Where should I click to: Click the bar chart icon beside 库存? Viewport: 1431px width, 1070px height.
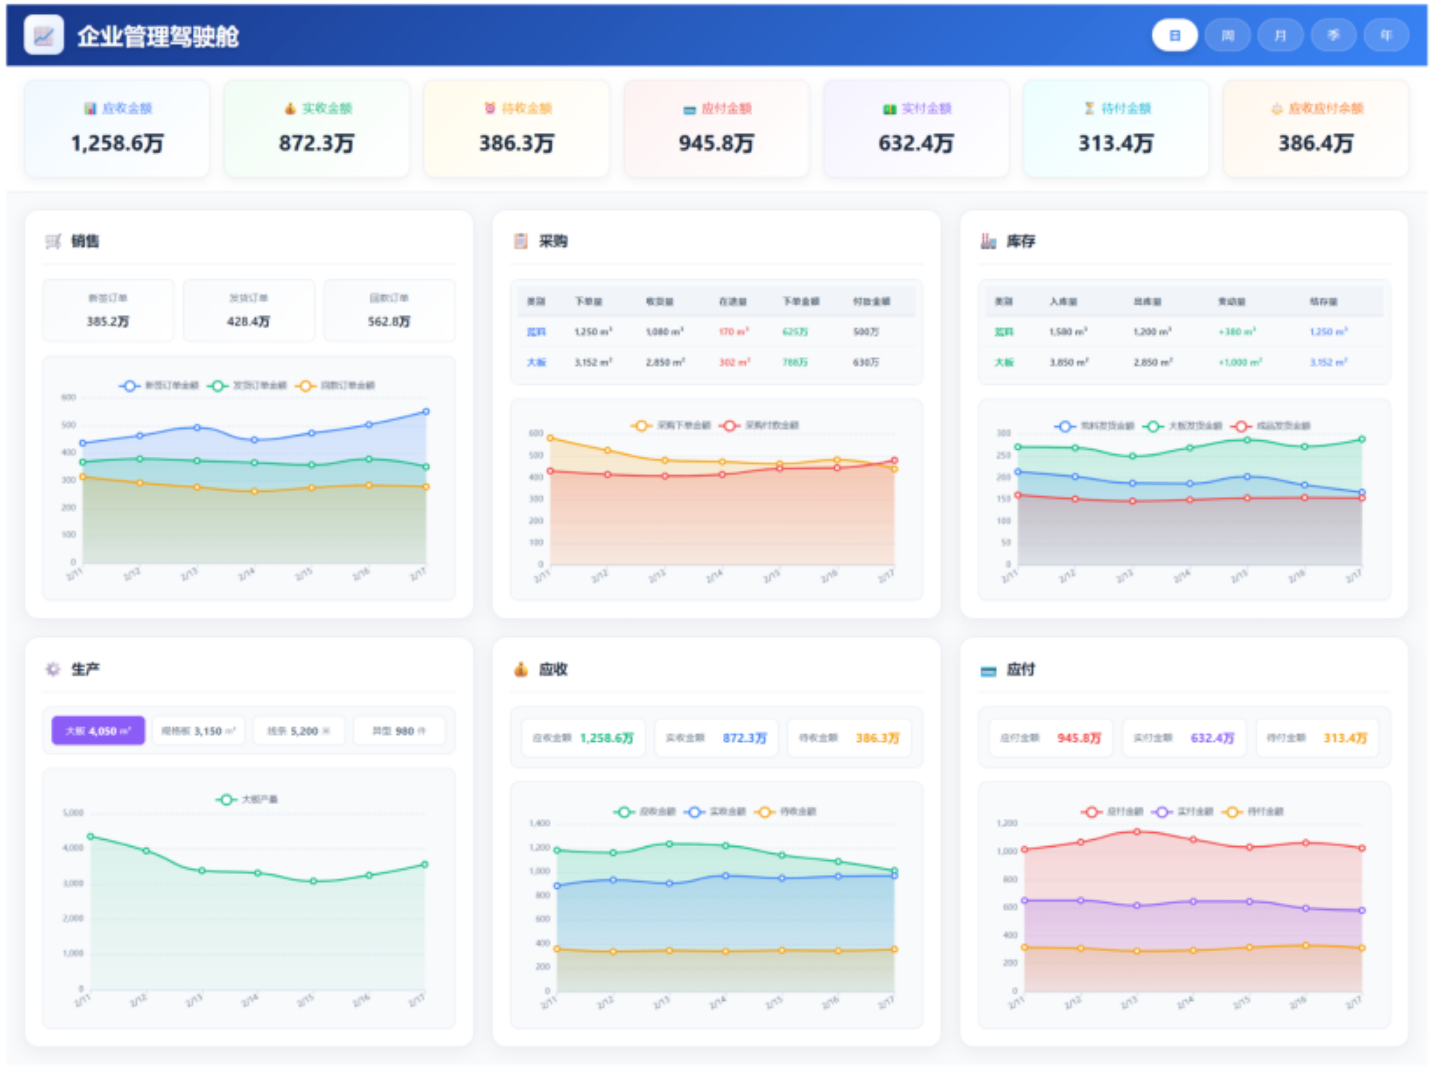pos(988,241)
